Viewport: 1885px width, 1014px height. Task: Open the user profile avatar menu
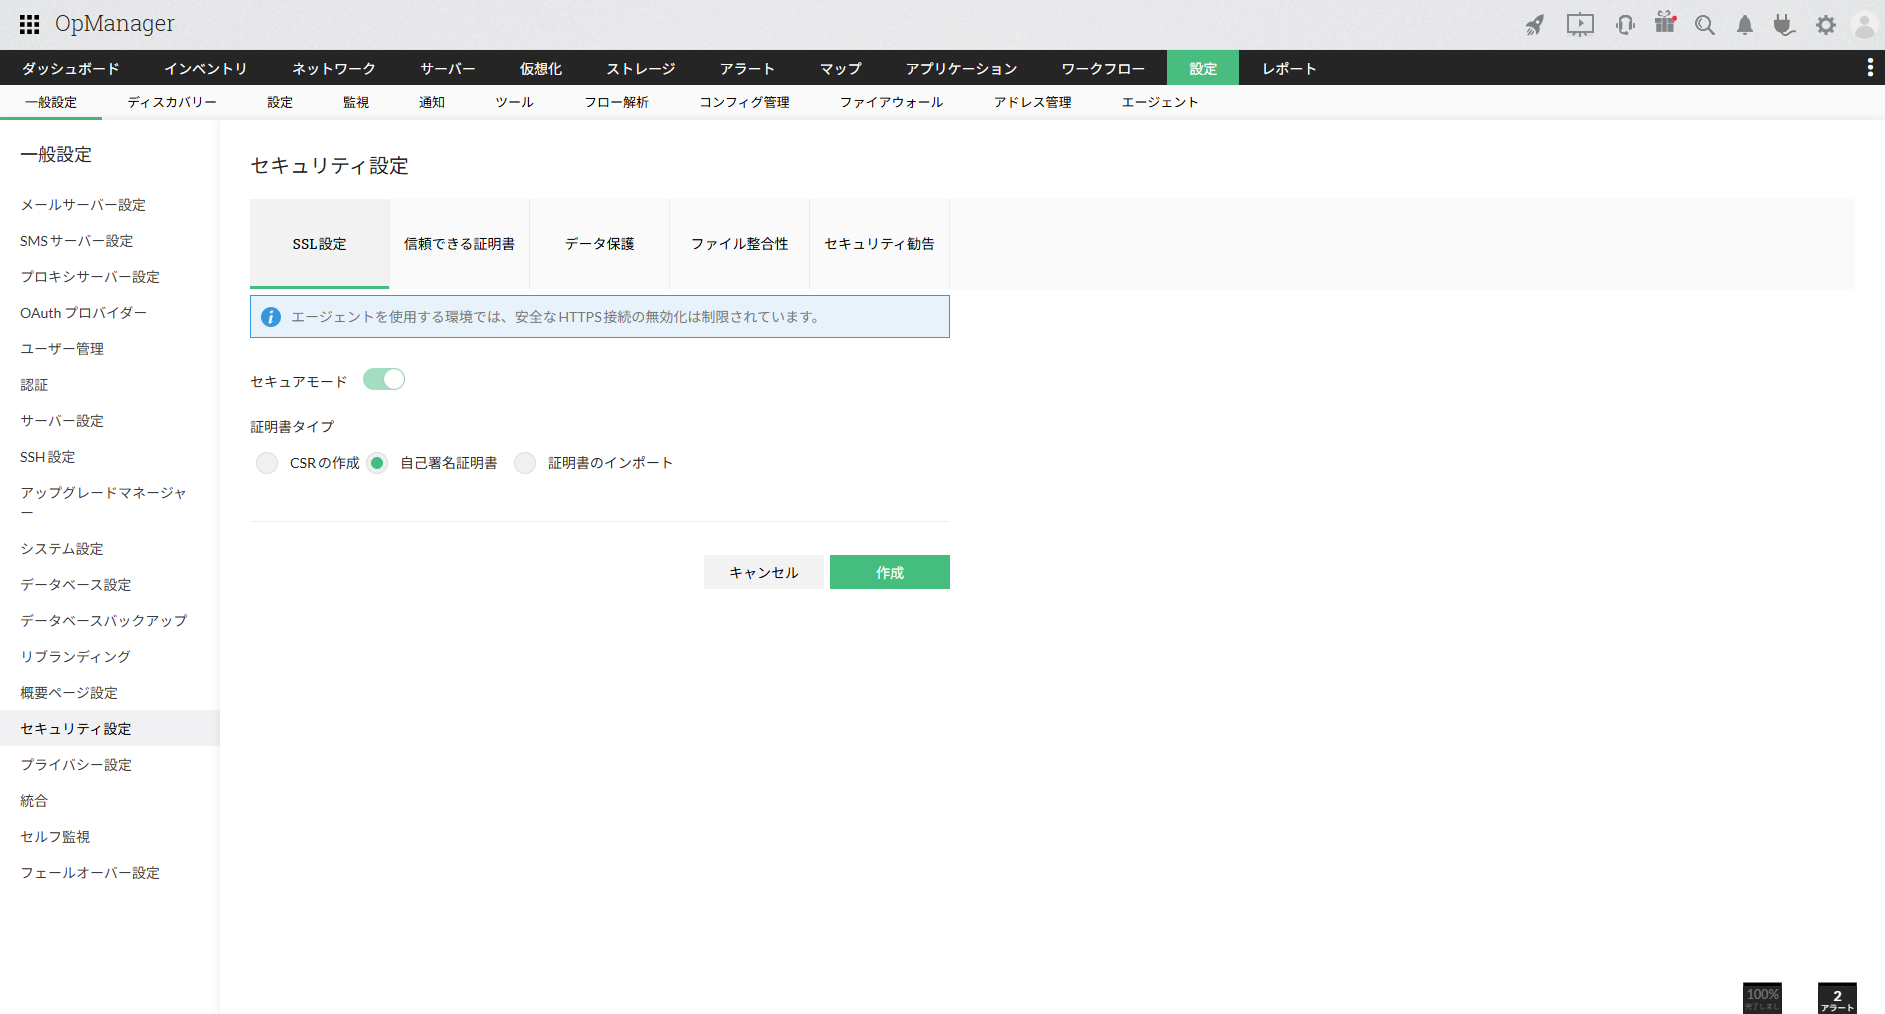click(x=1864, y=25)
